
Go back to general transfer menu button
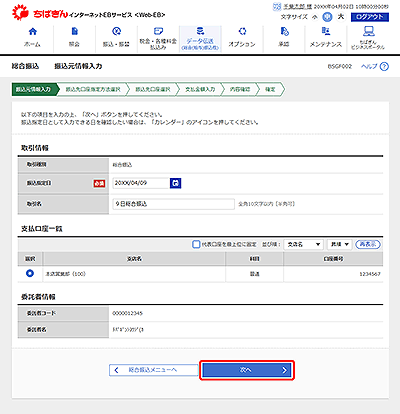[154, 370]
